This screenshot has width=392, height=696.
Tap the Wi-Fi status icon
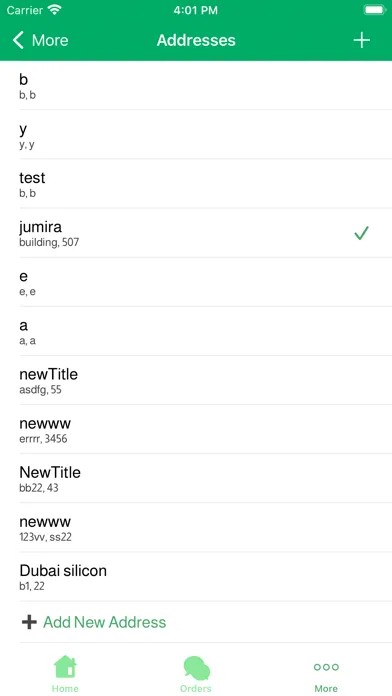pyautogui.click(x=55, y=10)
